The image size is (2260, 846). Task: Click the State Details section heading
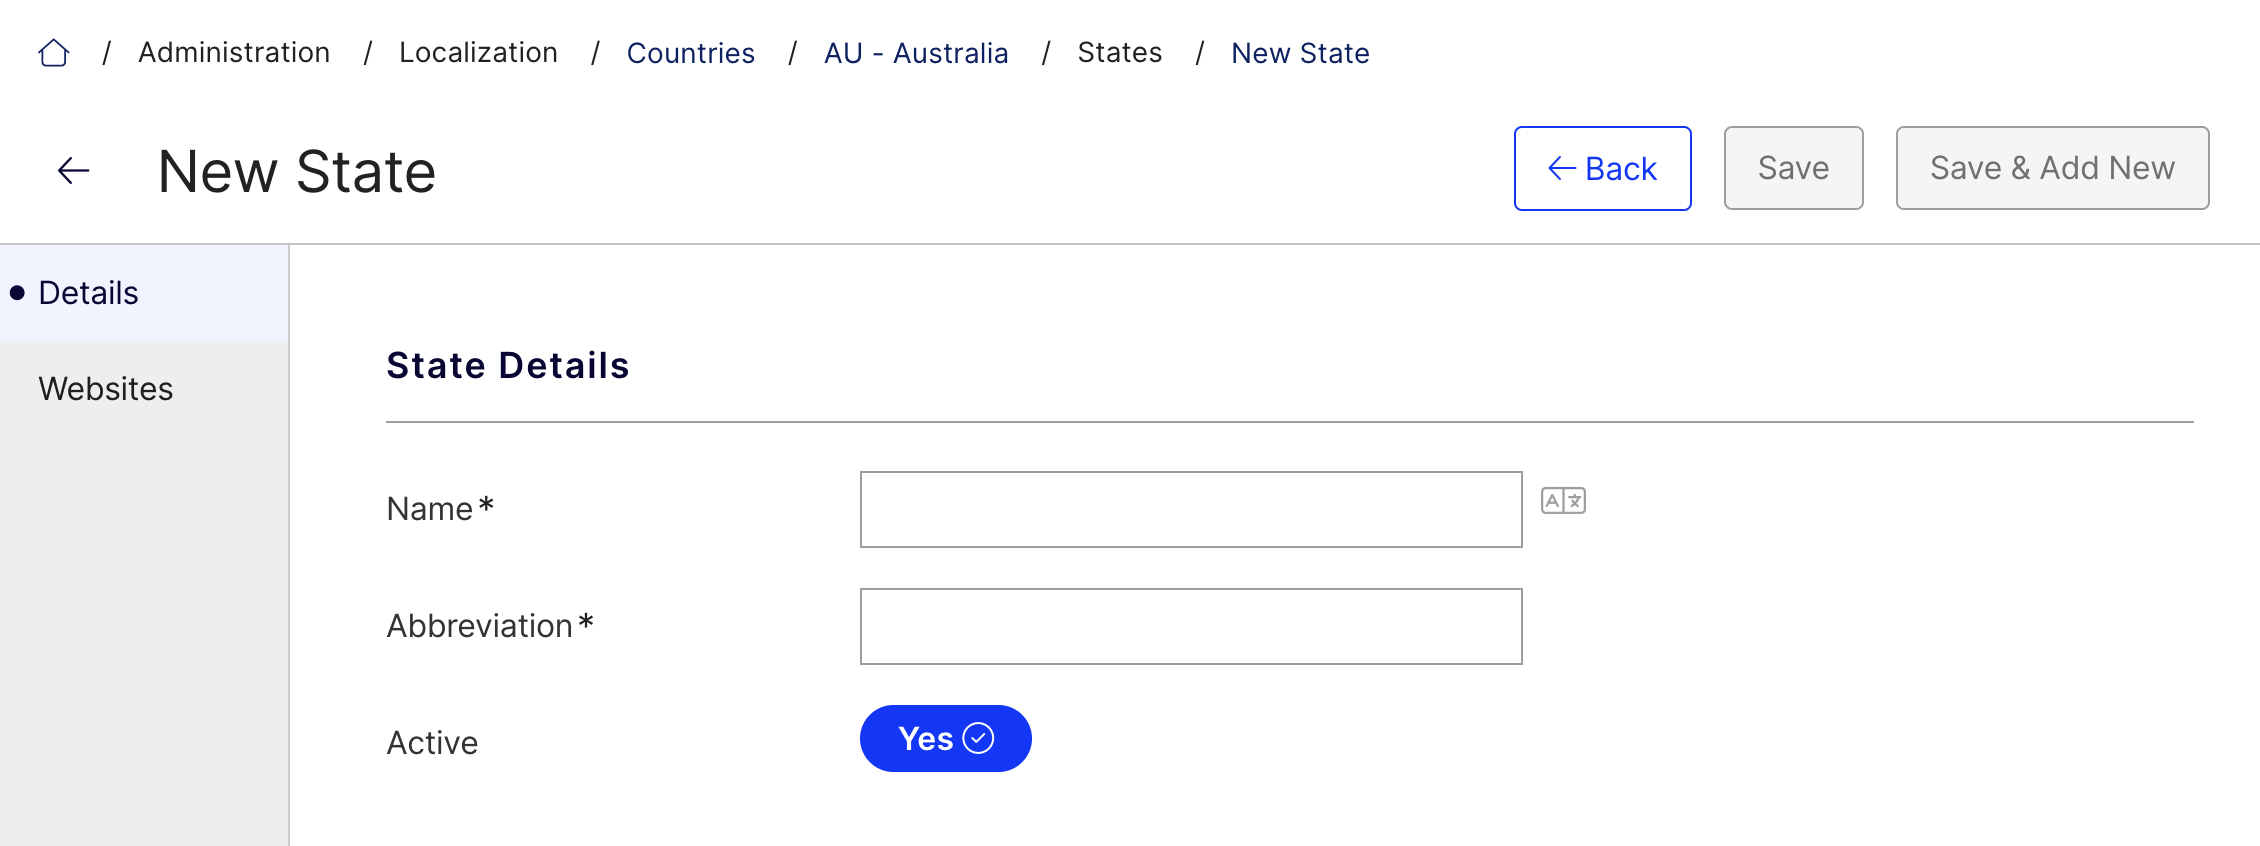click(508, 364)
